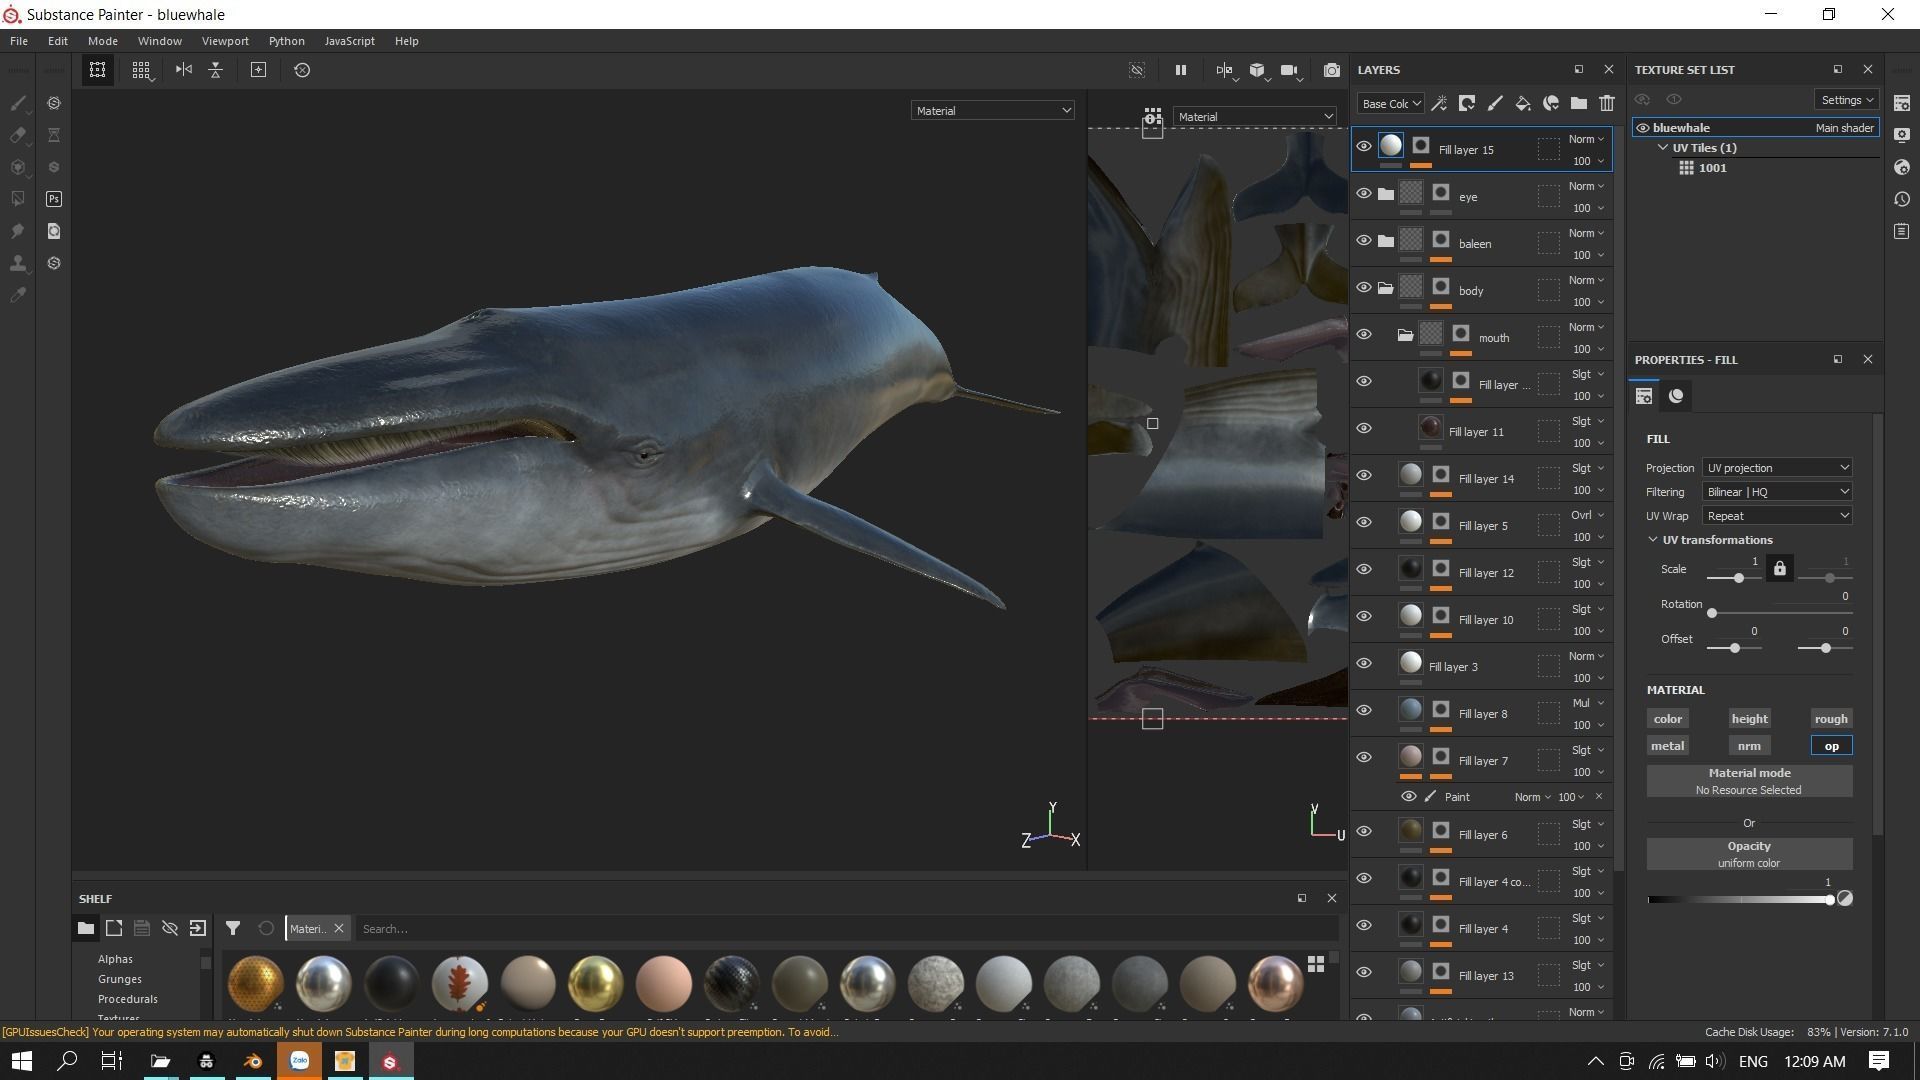Open the fill properties tab icon
This screenshot has width=1920, height=1080.
click(1644, 396)
